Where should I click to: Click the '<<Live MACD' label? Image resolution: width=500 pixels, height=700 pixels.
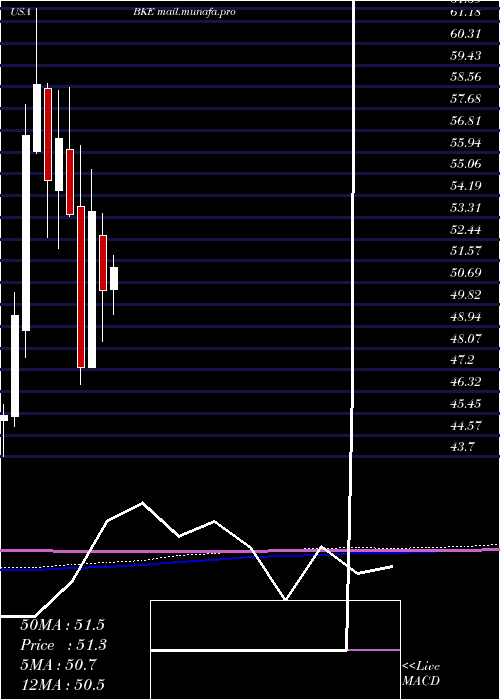(421, 674)
